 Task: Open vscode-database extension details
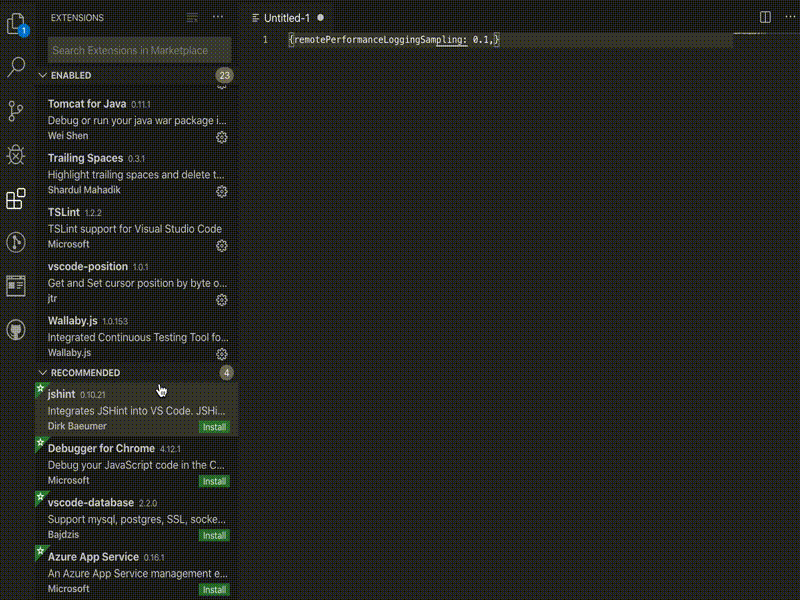[137, 518]
